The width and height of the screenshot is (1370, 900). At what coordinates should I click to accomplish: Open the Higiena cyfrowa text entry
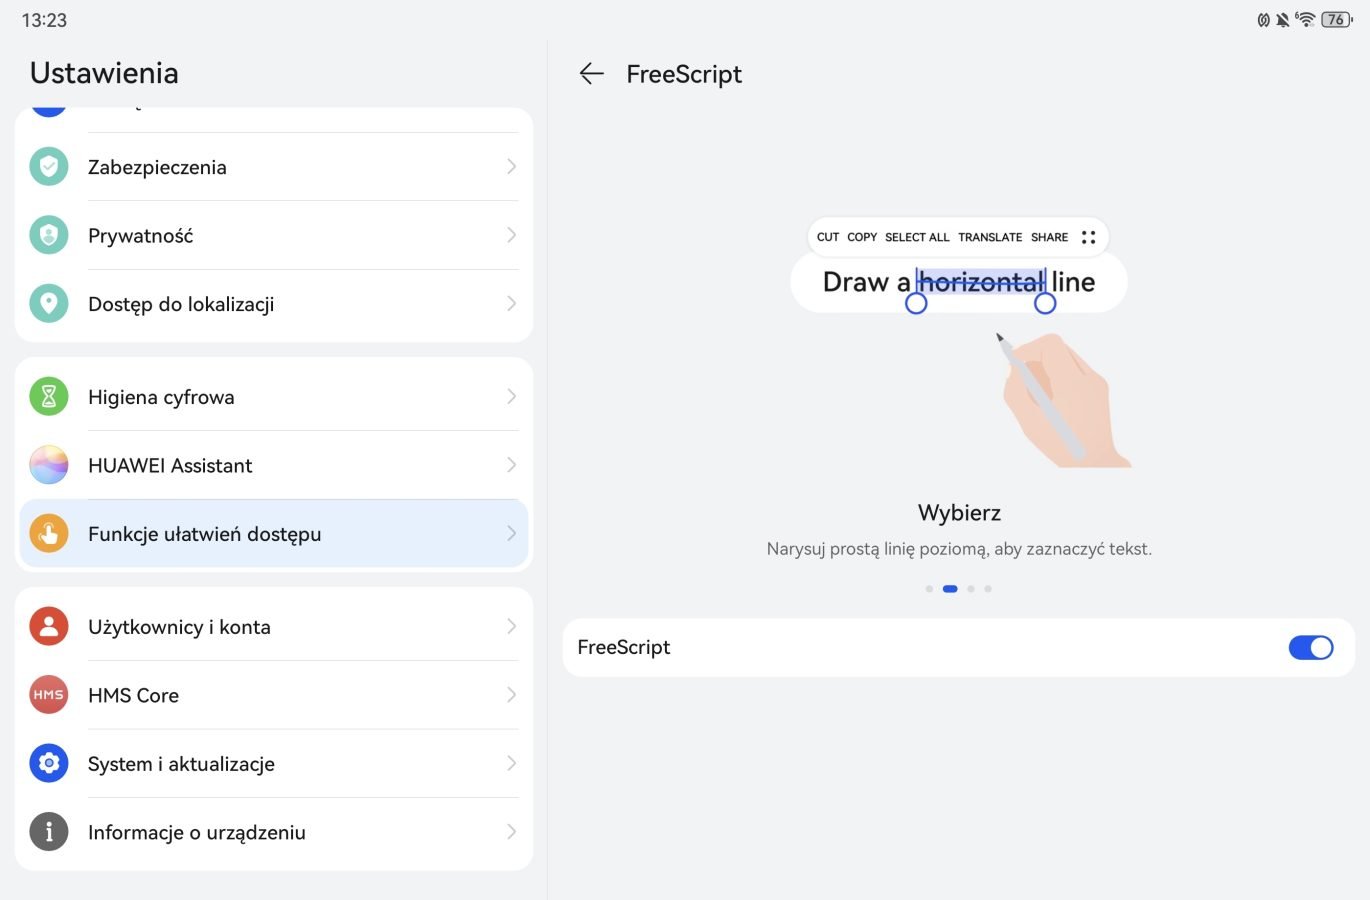point(161,397)
